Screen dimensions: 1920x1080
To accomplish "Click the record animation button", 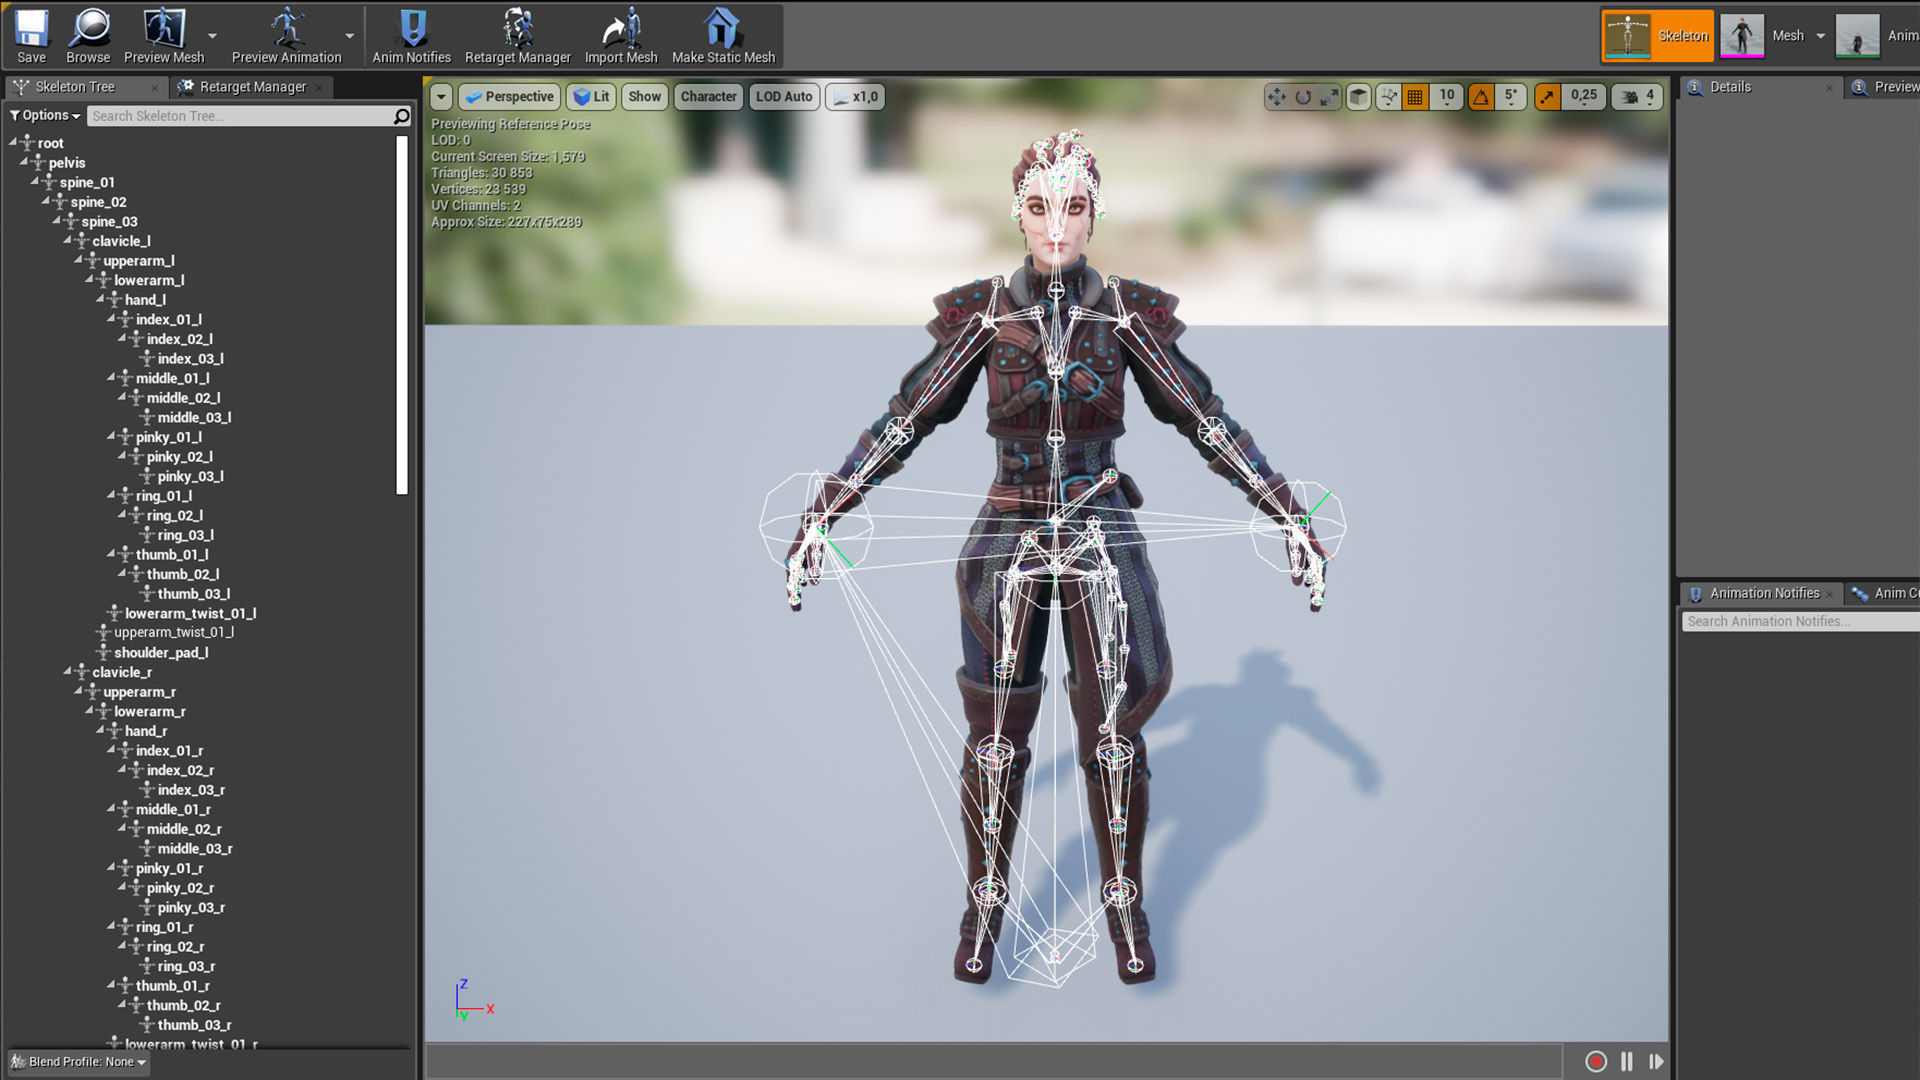I will tap(1596, 1062).
